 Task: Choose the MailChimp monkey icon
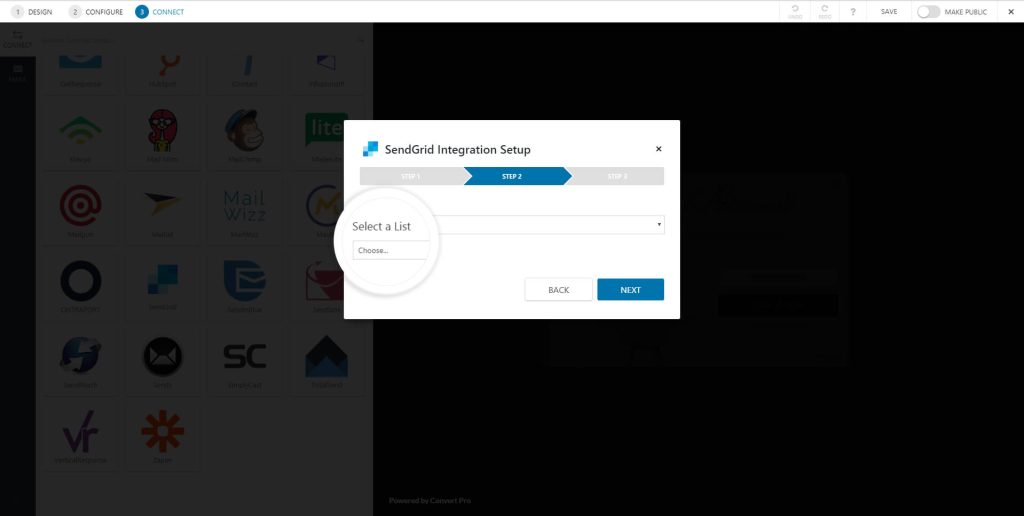click(x=244, y=130)
